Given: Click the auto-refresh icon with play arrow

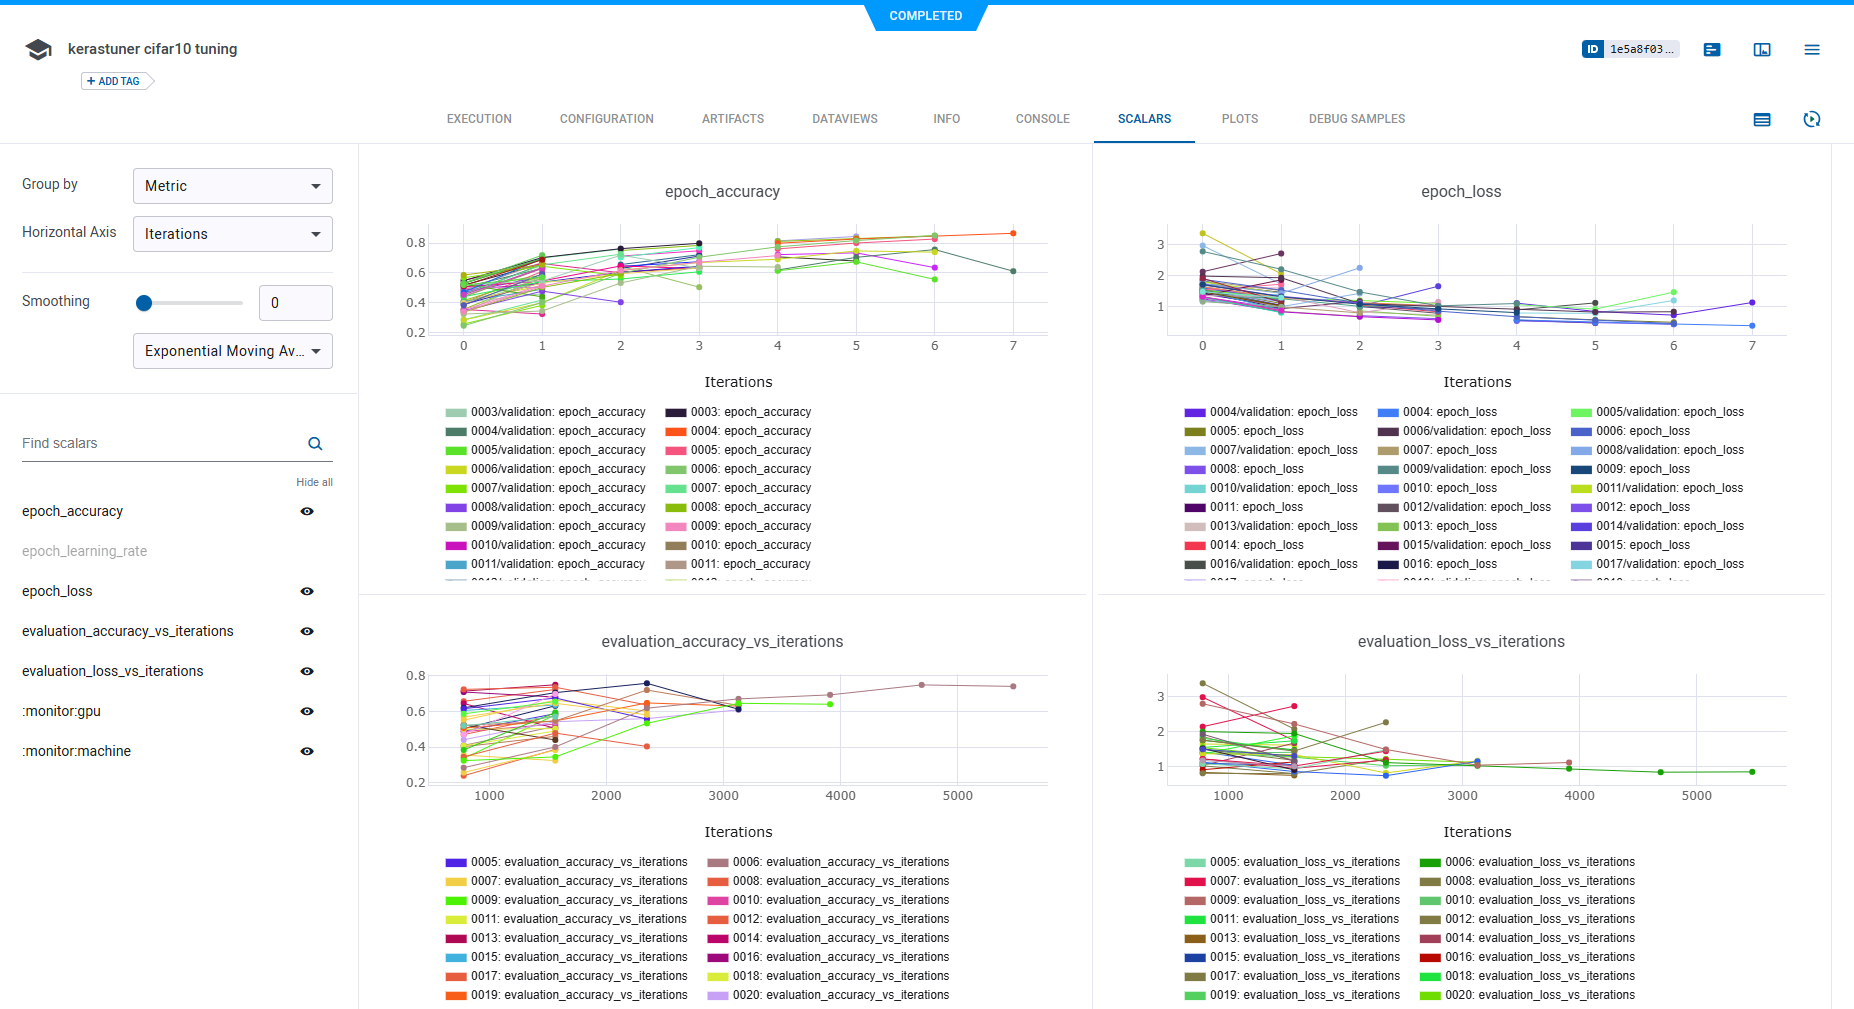Looking at the screenshot, I should coord(1811,120).
